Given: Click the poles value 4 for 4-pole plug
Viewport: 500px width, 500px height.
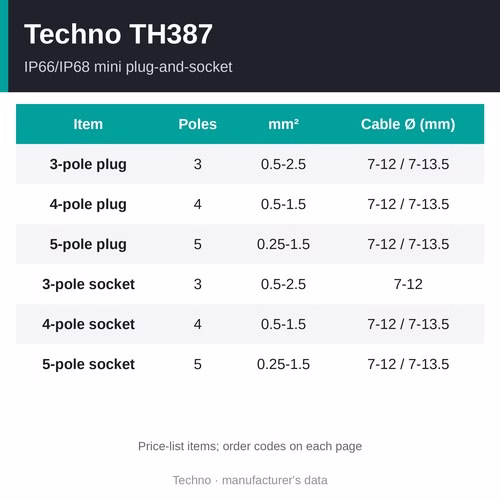Looking at the screenshot, I should [198, 204].
